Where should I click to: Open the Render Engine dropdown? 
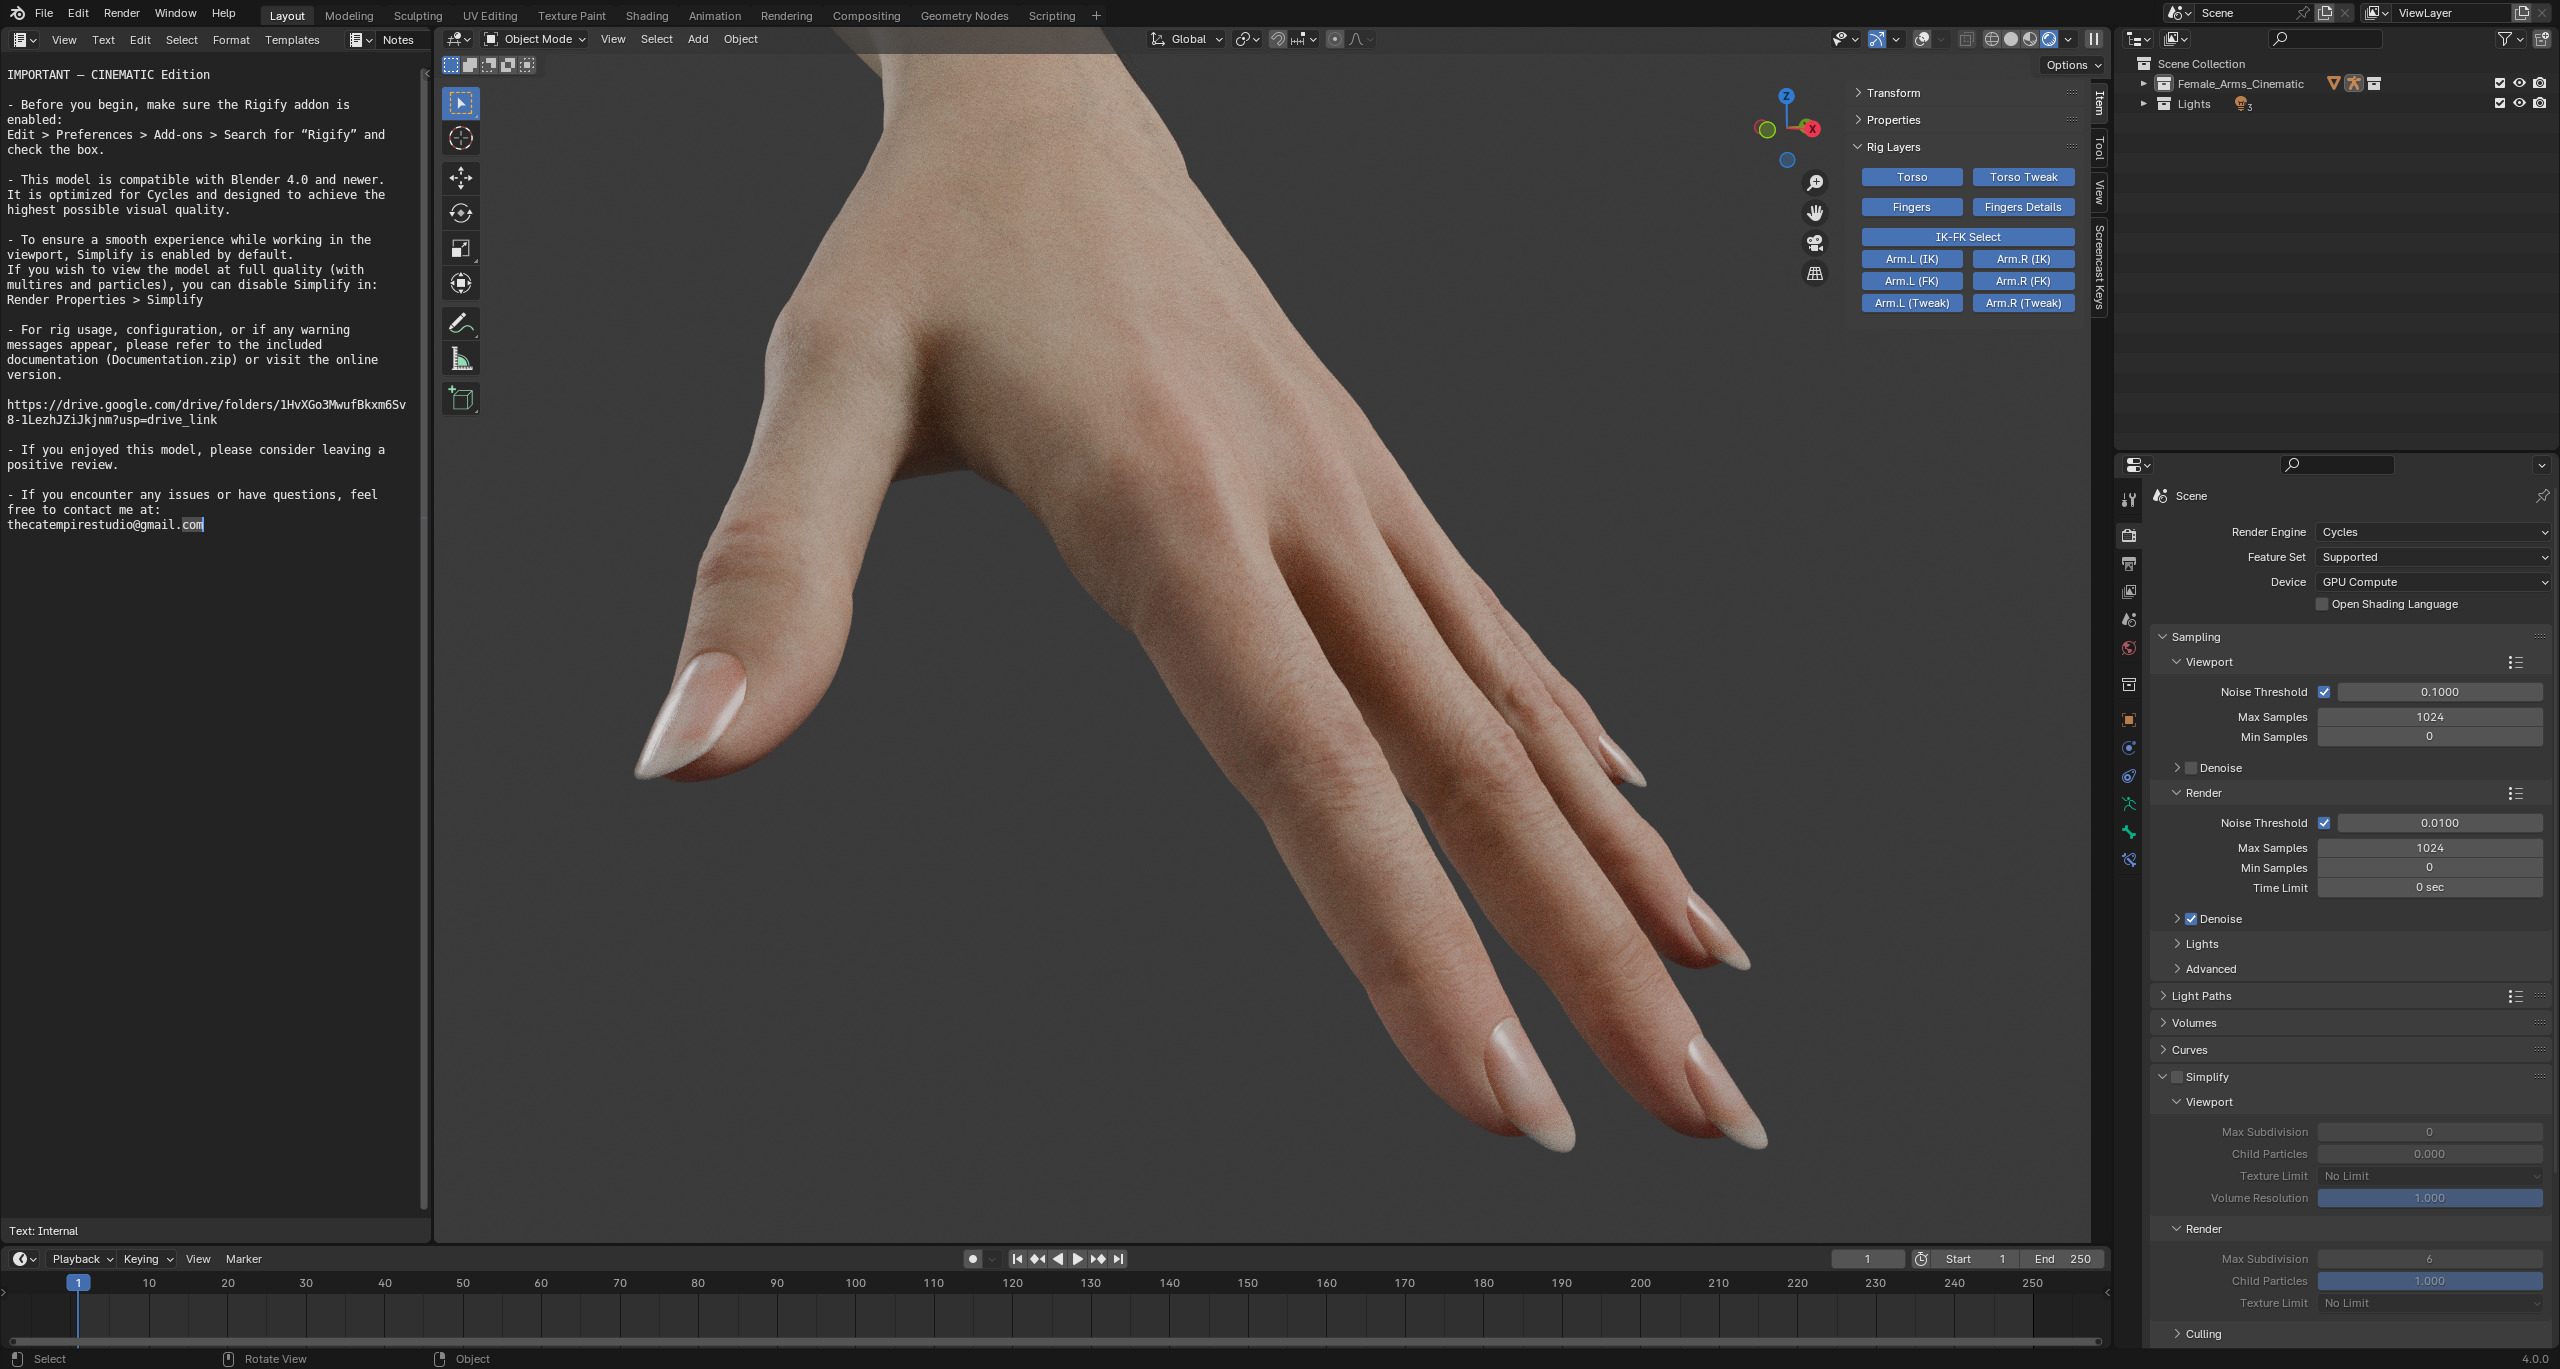click(x=2434, y=532)
